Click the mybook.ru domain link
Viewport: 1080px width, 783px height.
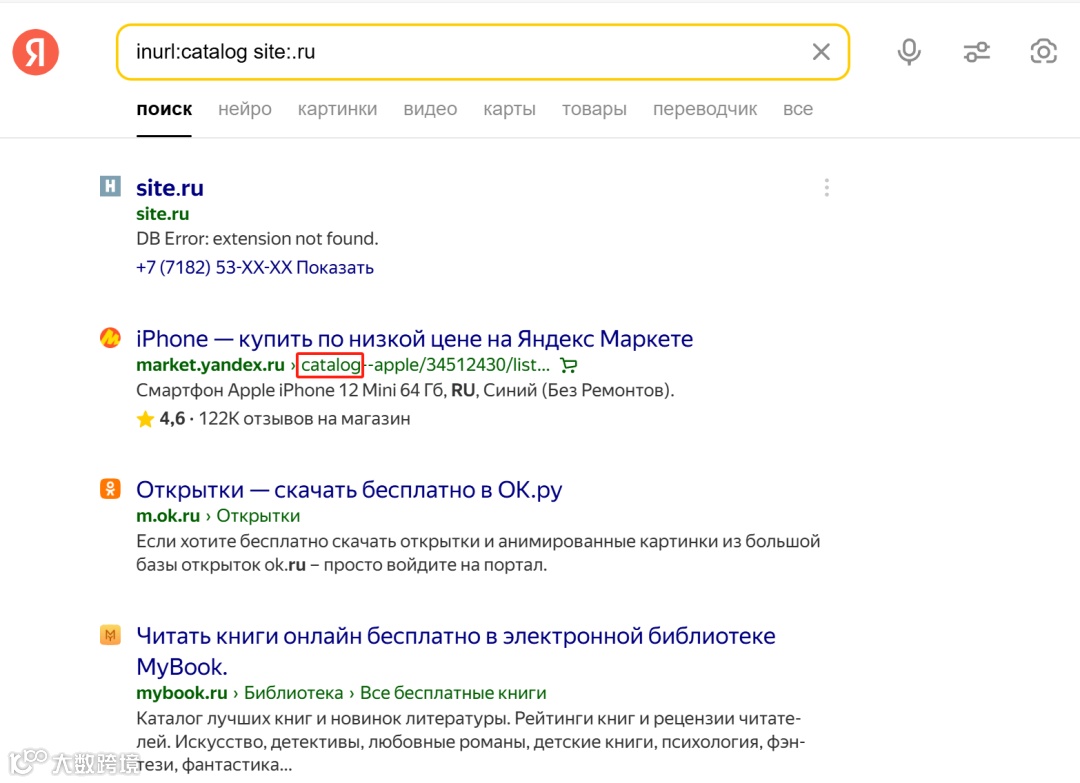click(x=182, y=693)
